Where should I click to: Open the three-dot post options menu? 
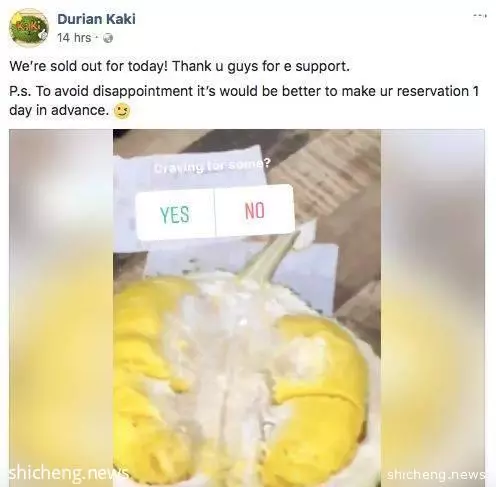pyautogui.click(x=480, y=15)
